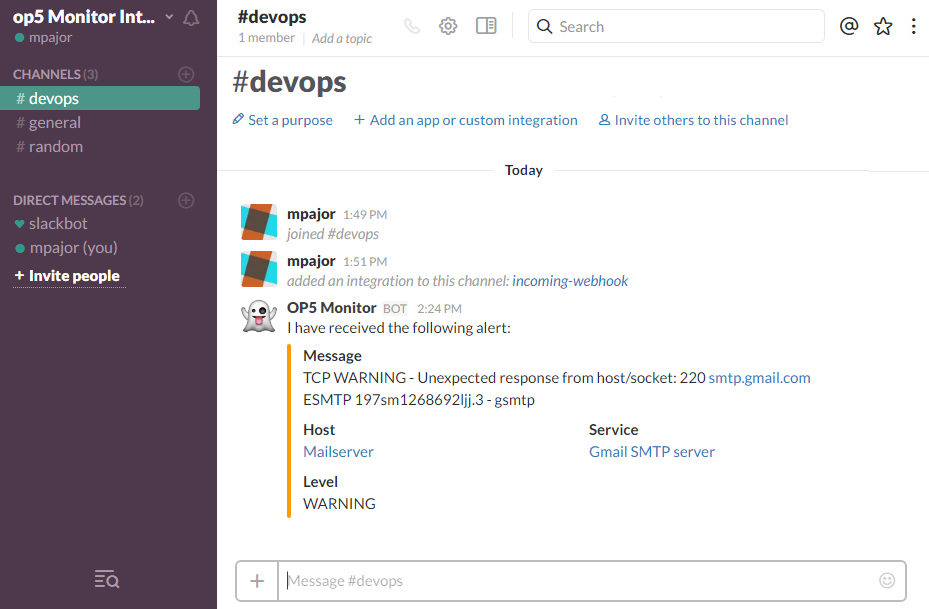Open Gmail SMTP server service link
The height and width of the screenshot is (609, 929).
tap(652, 452)
